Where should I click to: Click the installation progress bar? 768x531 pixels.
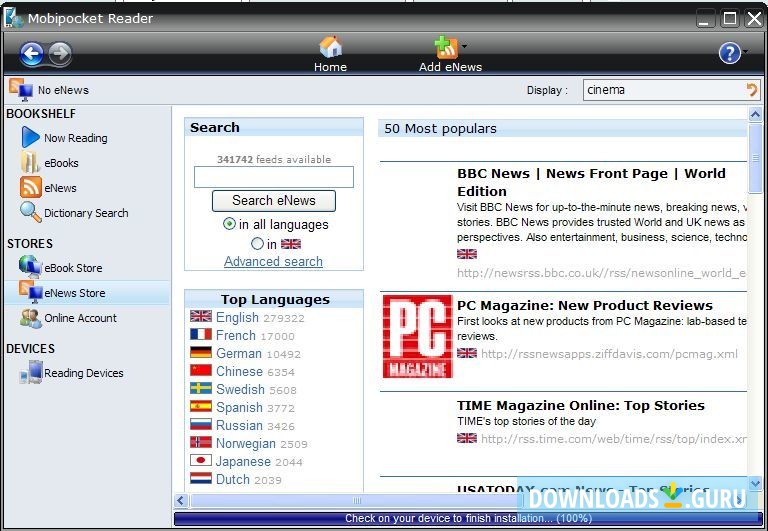(x=468, y=518)
